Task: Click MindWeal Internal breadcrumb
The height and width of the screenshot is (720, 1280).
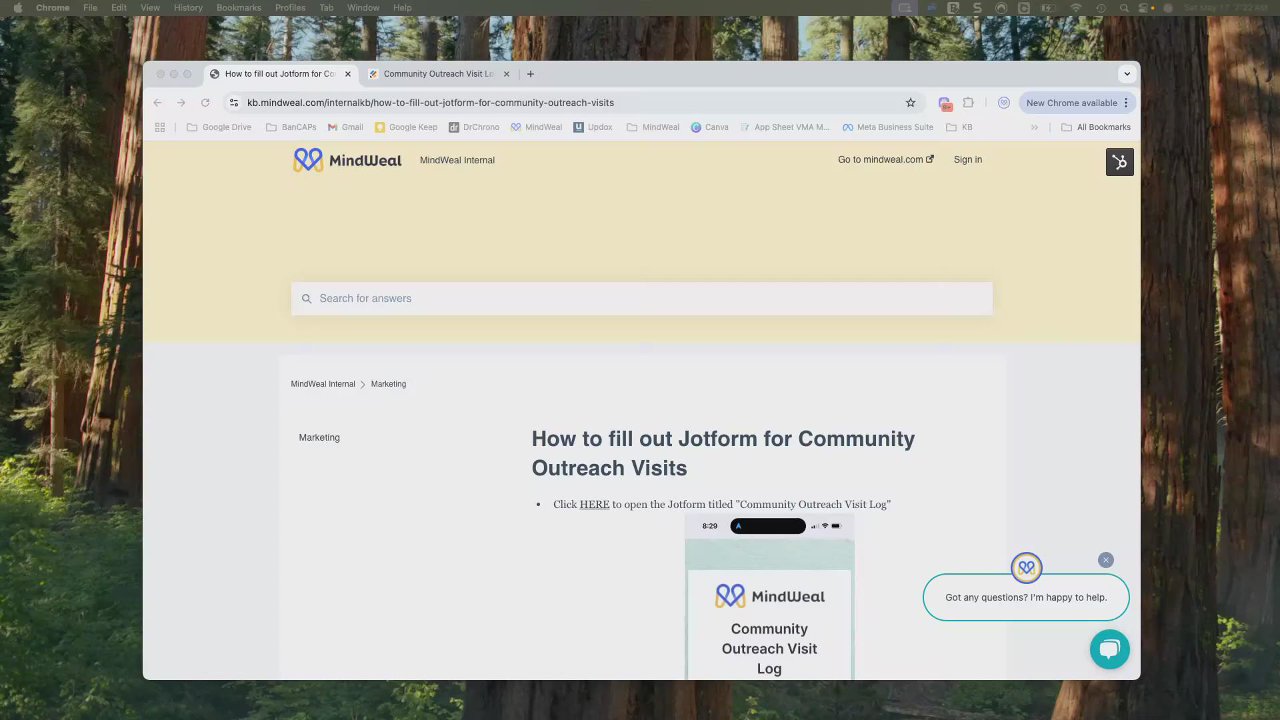Action: pyautogui.click(x=323, y=384)
